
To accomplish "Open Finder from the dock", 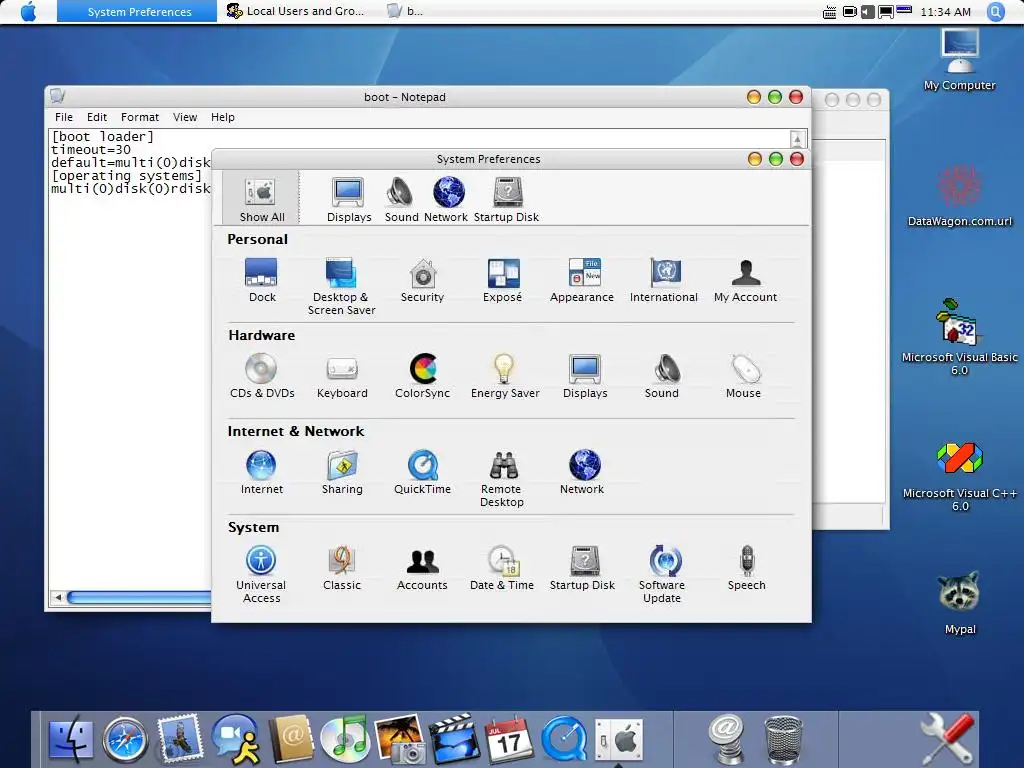I will tap(71, 739).
